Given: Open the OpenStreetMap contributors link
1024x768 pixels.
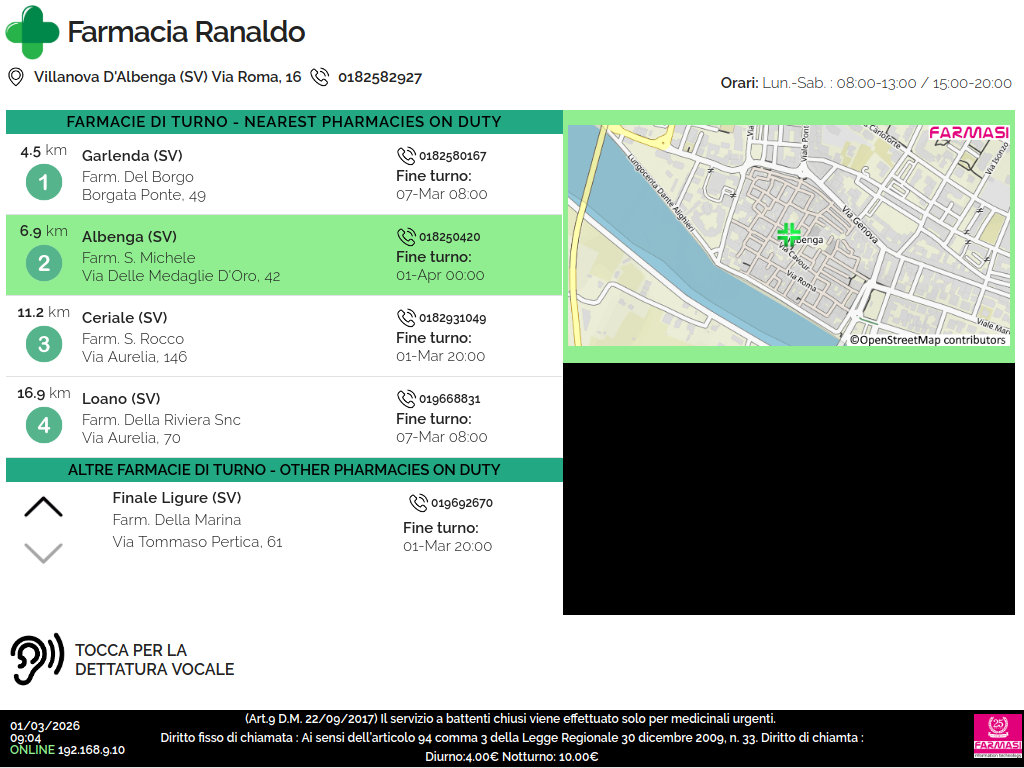Looking at the screenshot, I should point(928,340).
